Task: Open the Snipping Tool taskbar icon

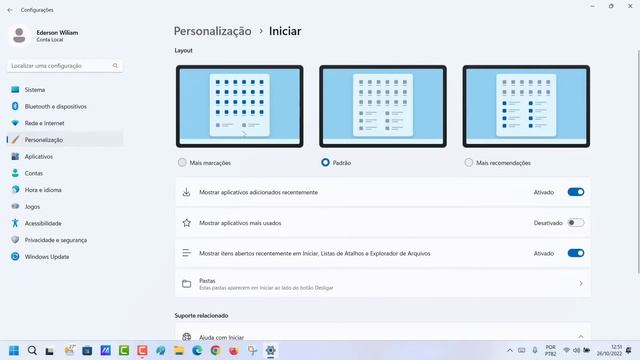Action: tap(252, 351)
